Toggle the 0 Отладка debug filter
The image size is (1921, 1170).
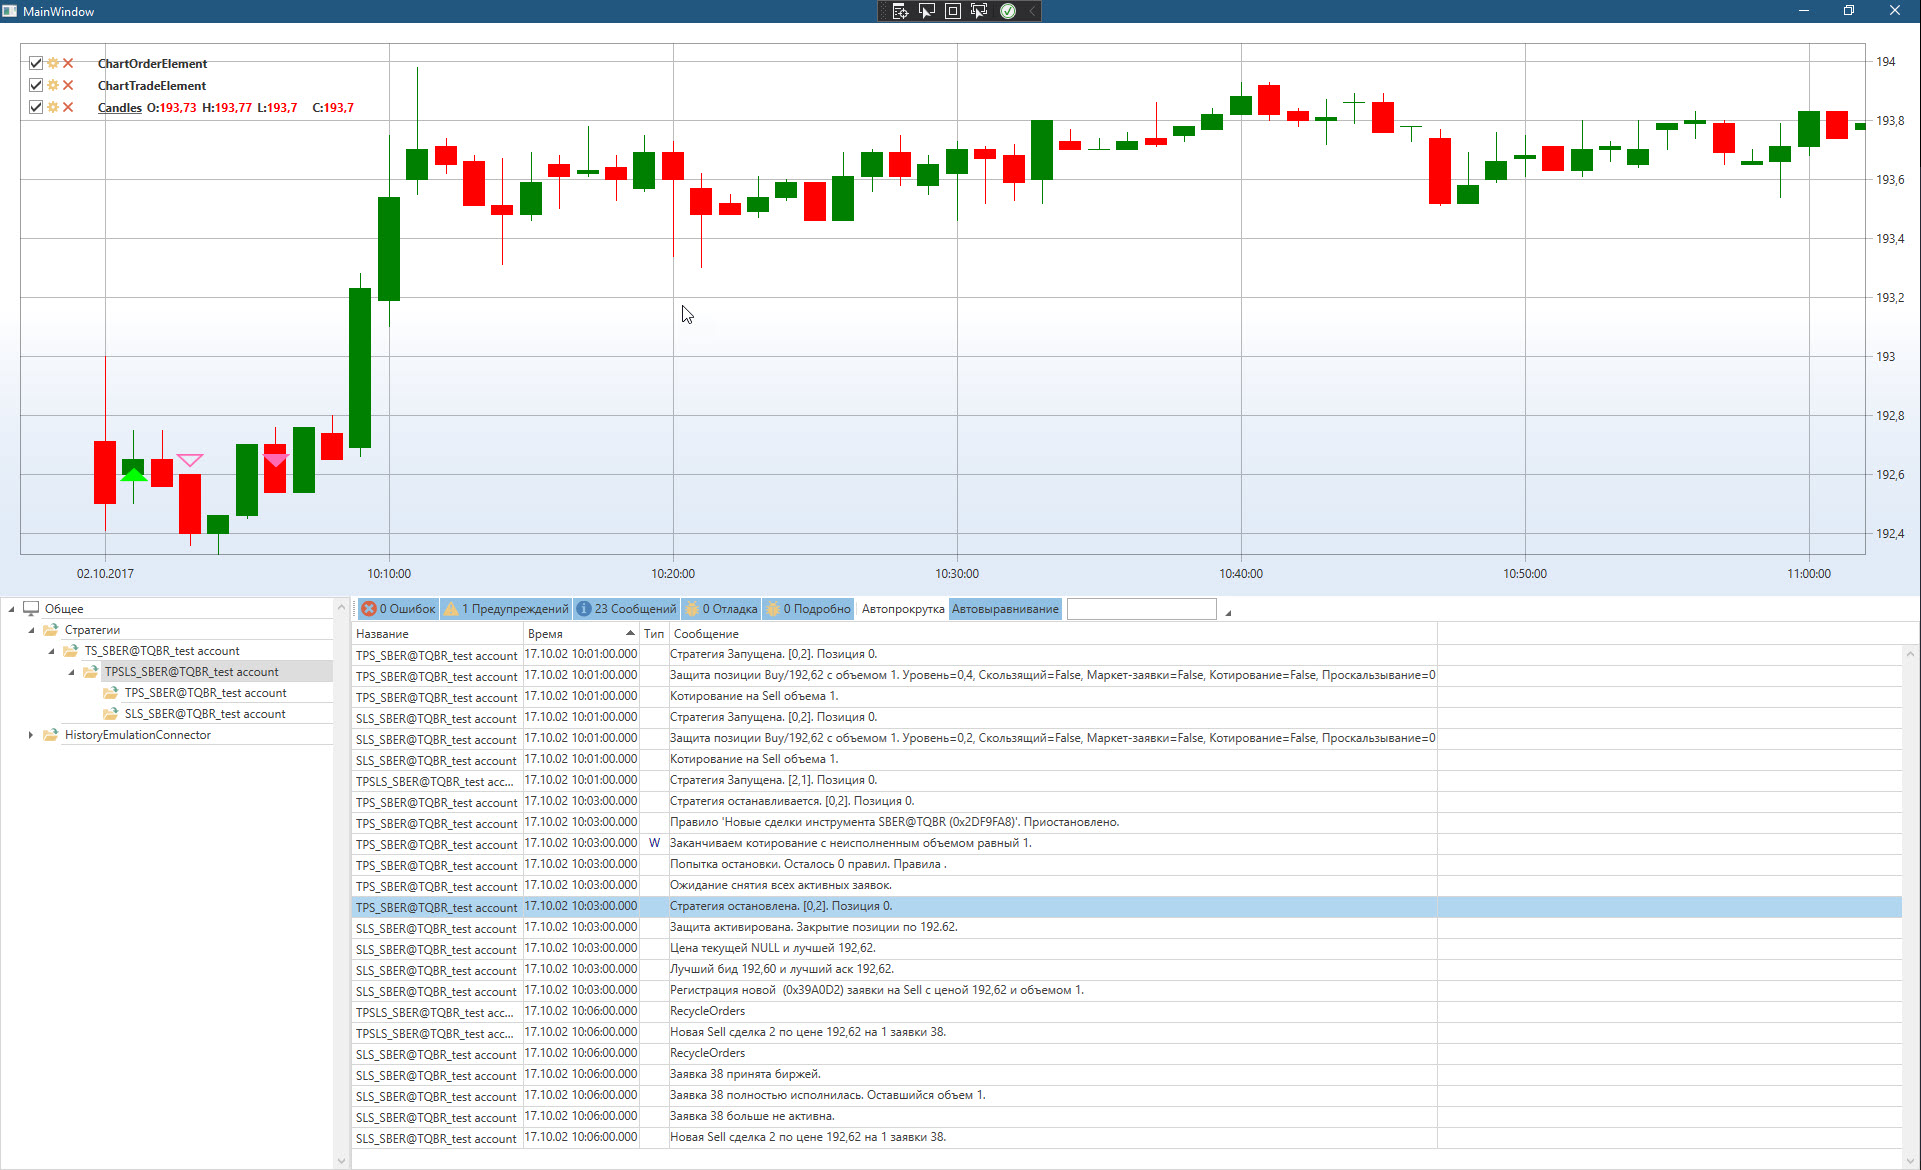[721, 609]
